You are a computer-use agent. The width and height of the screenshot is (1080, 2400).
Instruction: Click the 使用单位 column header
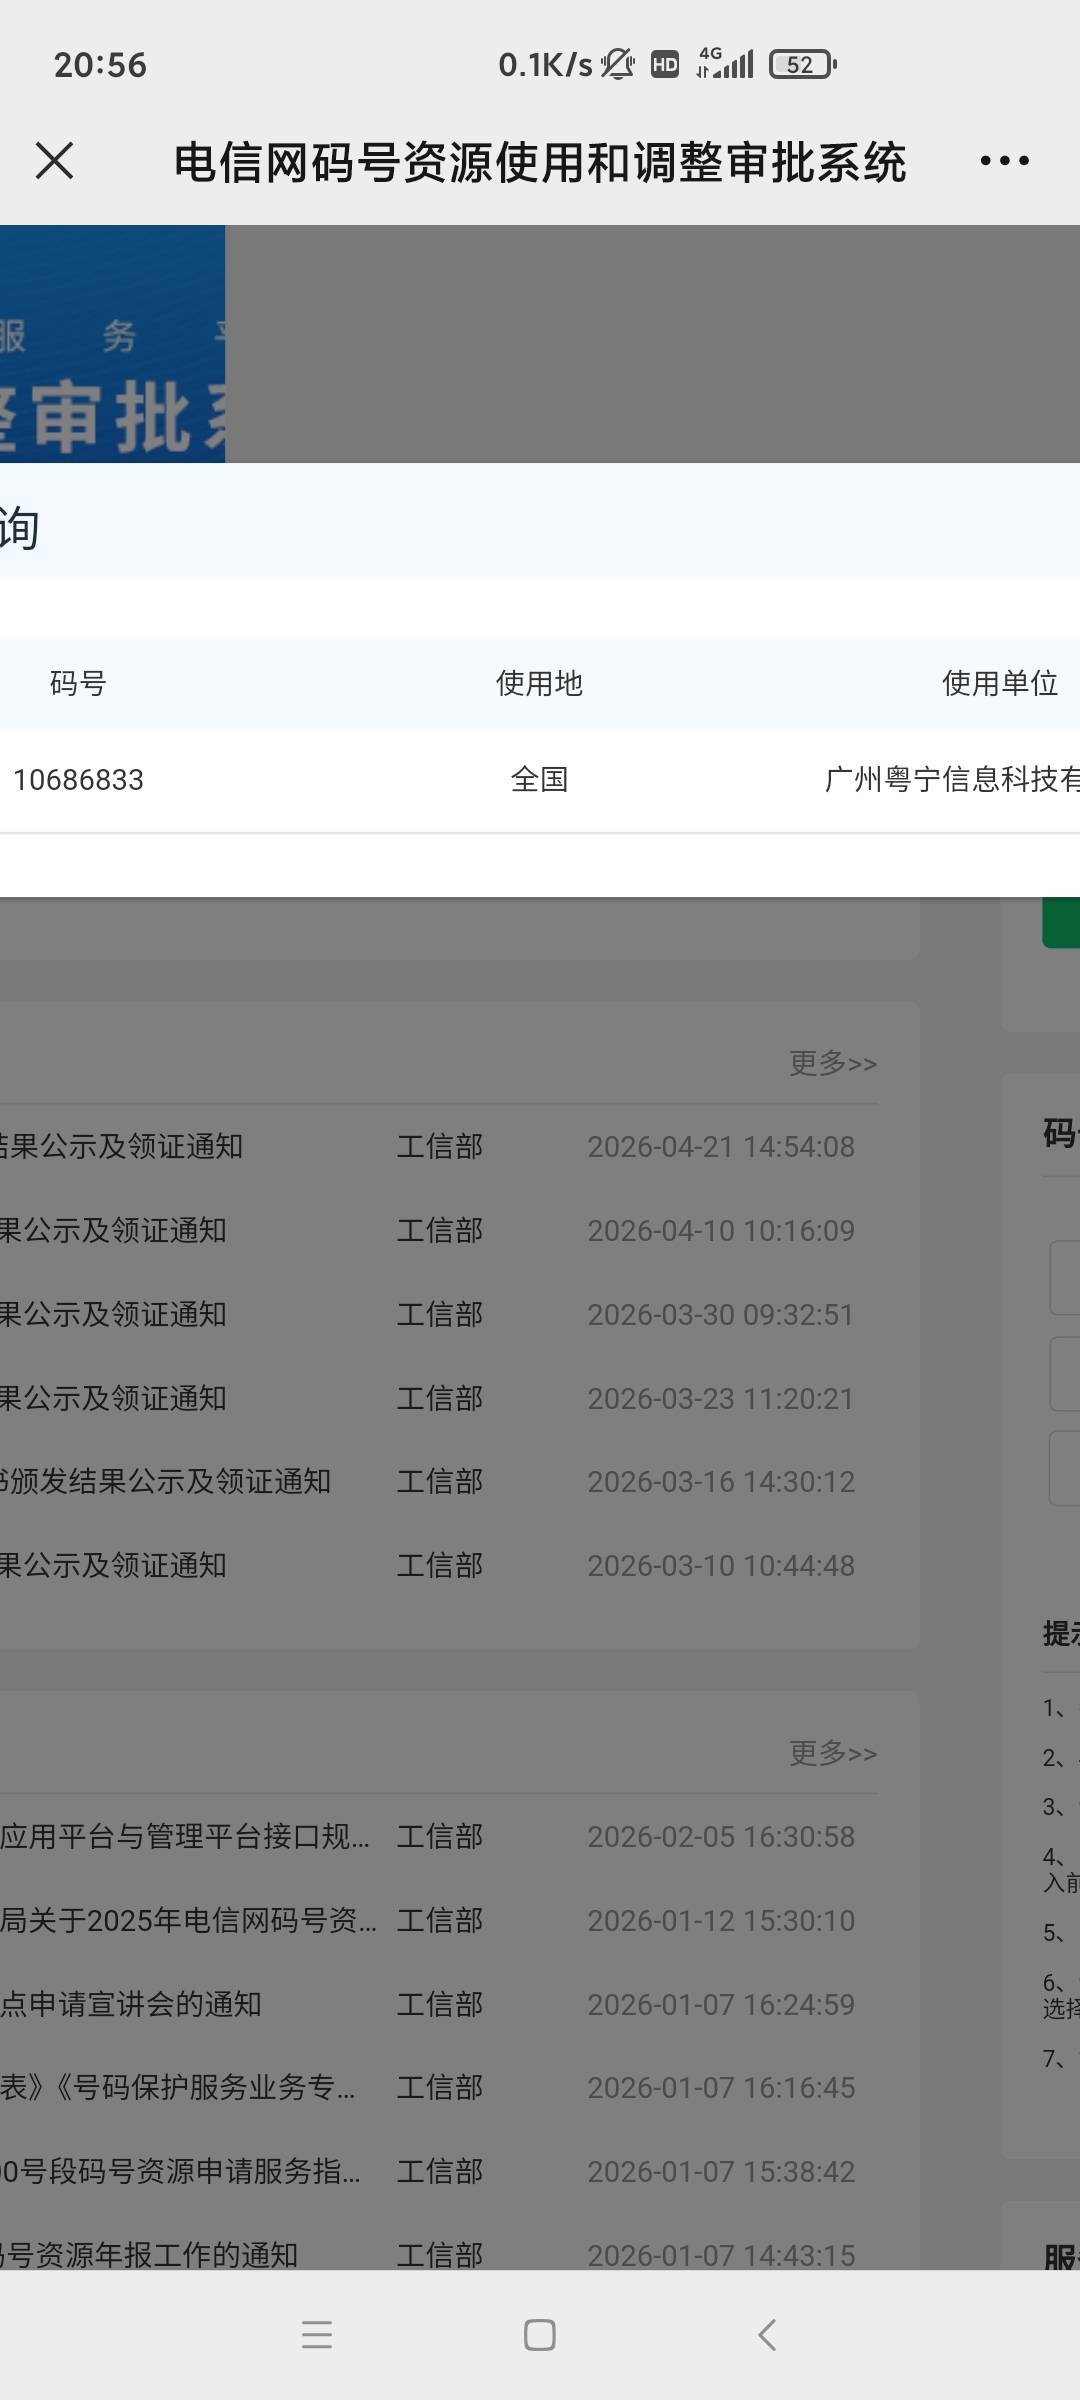tap(999, 684)
